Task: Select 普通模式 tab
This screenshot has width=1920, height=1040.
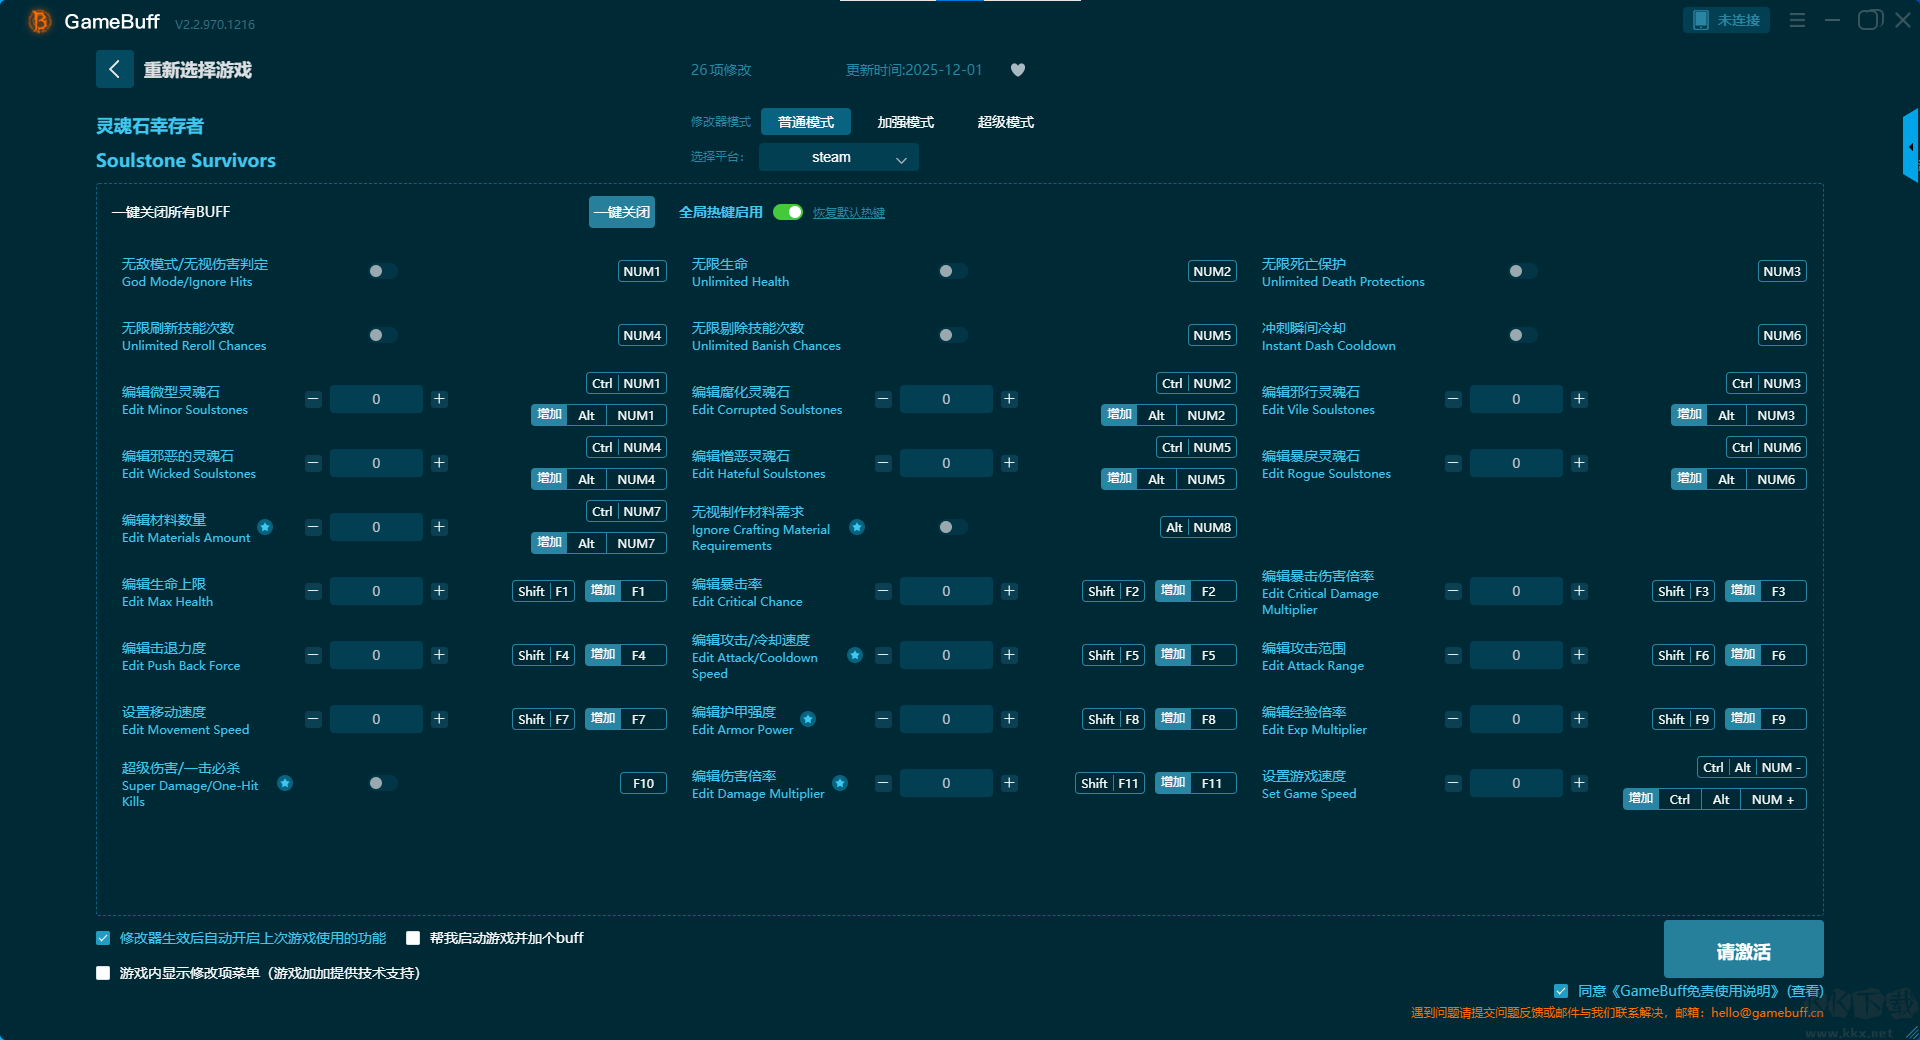Action: click(806, 122)
